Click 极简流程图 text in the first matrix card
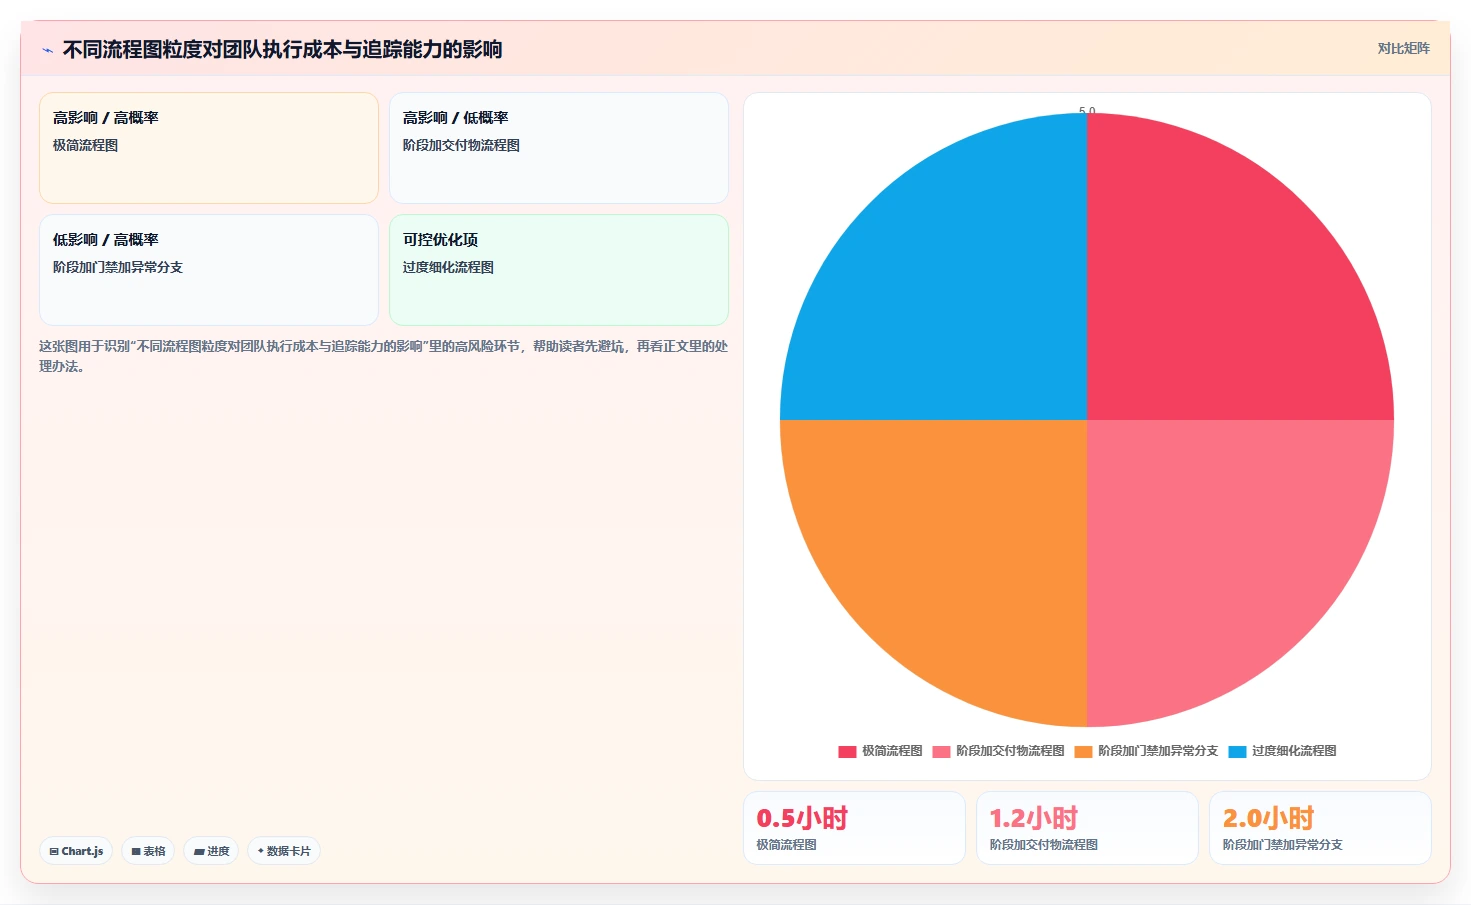1471x905 pixels. (x=85, y=145)
